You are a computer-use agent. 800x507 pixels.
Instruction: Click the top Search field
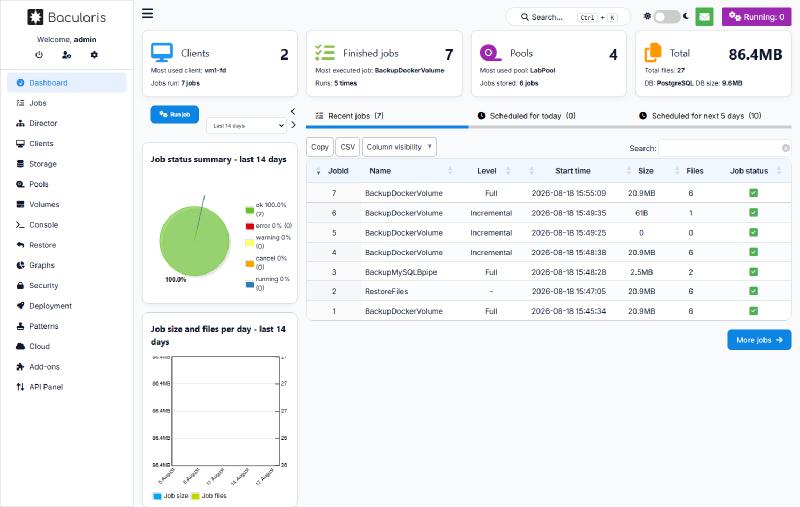click(x=568, y=17)
